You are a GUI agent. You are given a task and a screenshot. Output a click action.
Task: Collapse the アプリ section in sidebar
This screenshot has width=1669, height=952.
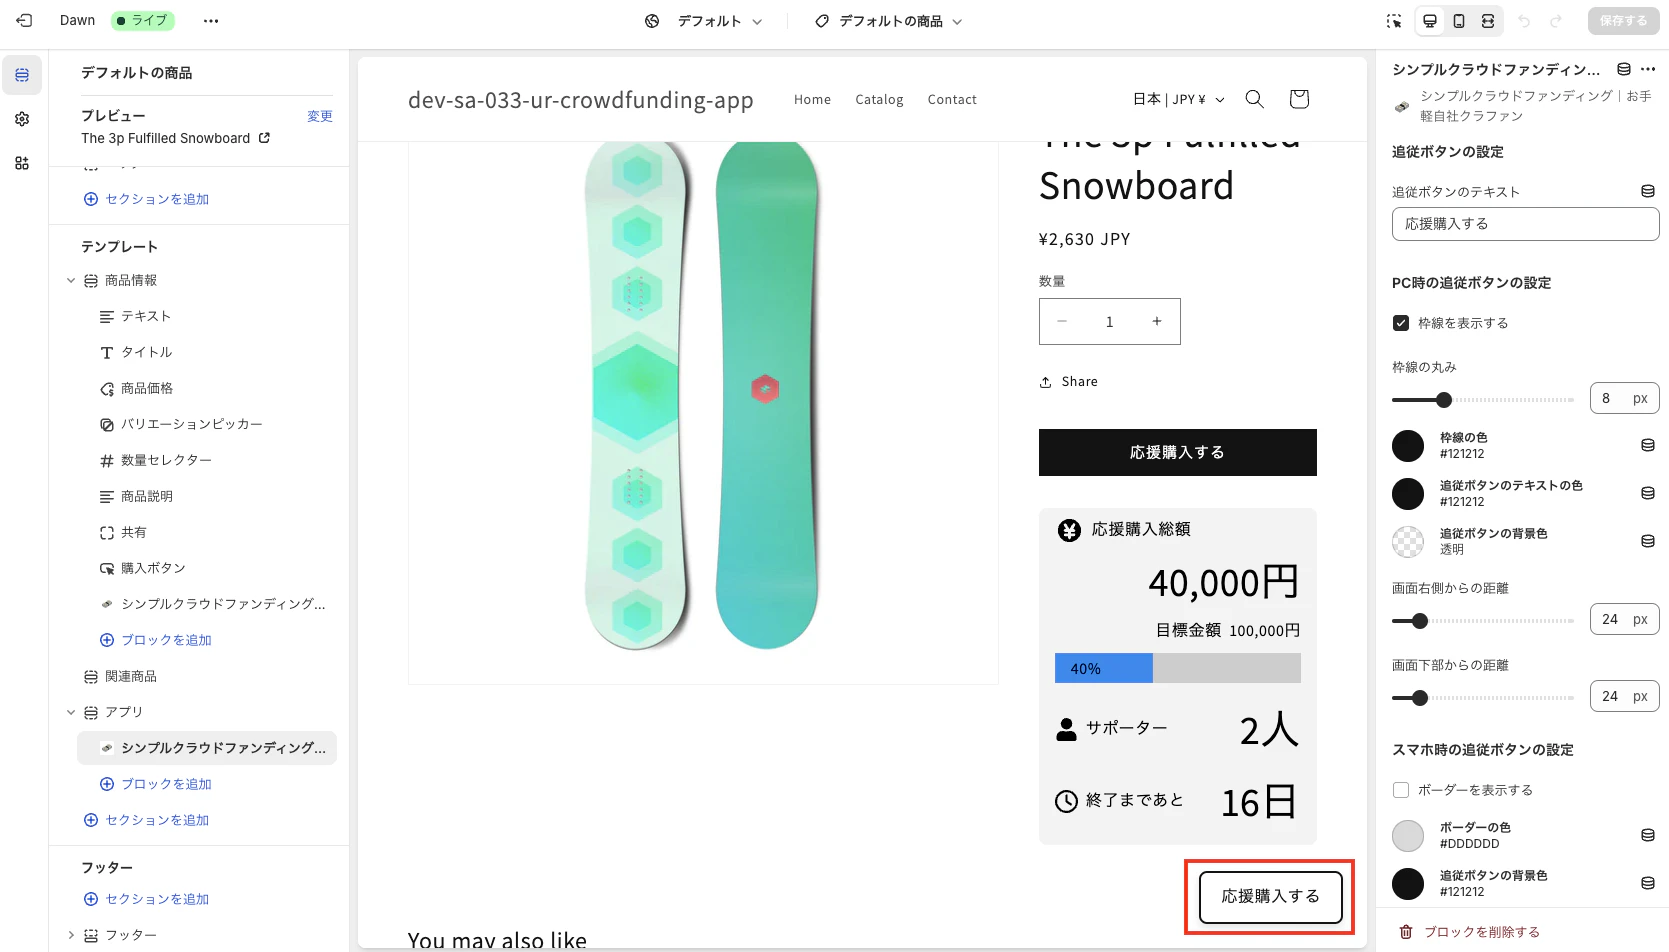71,712
